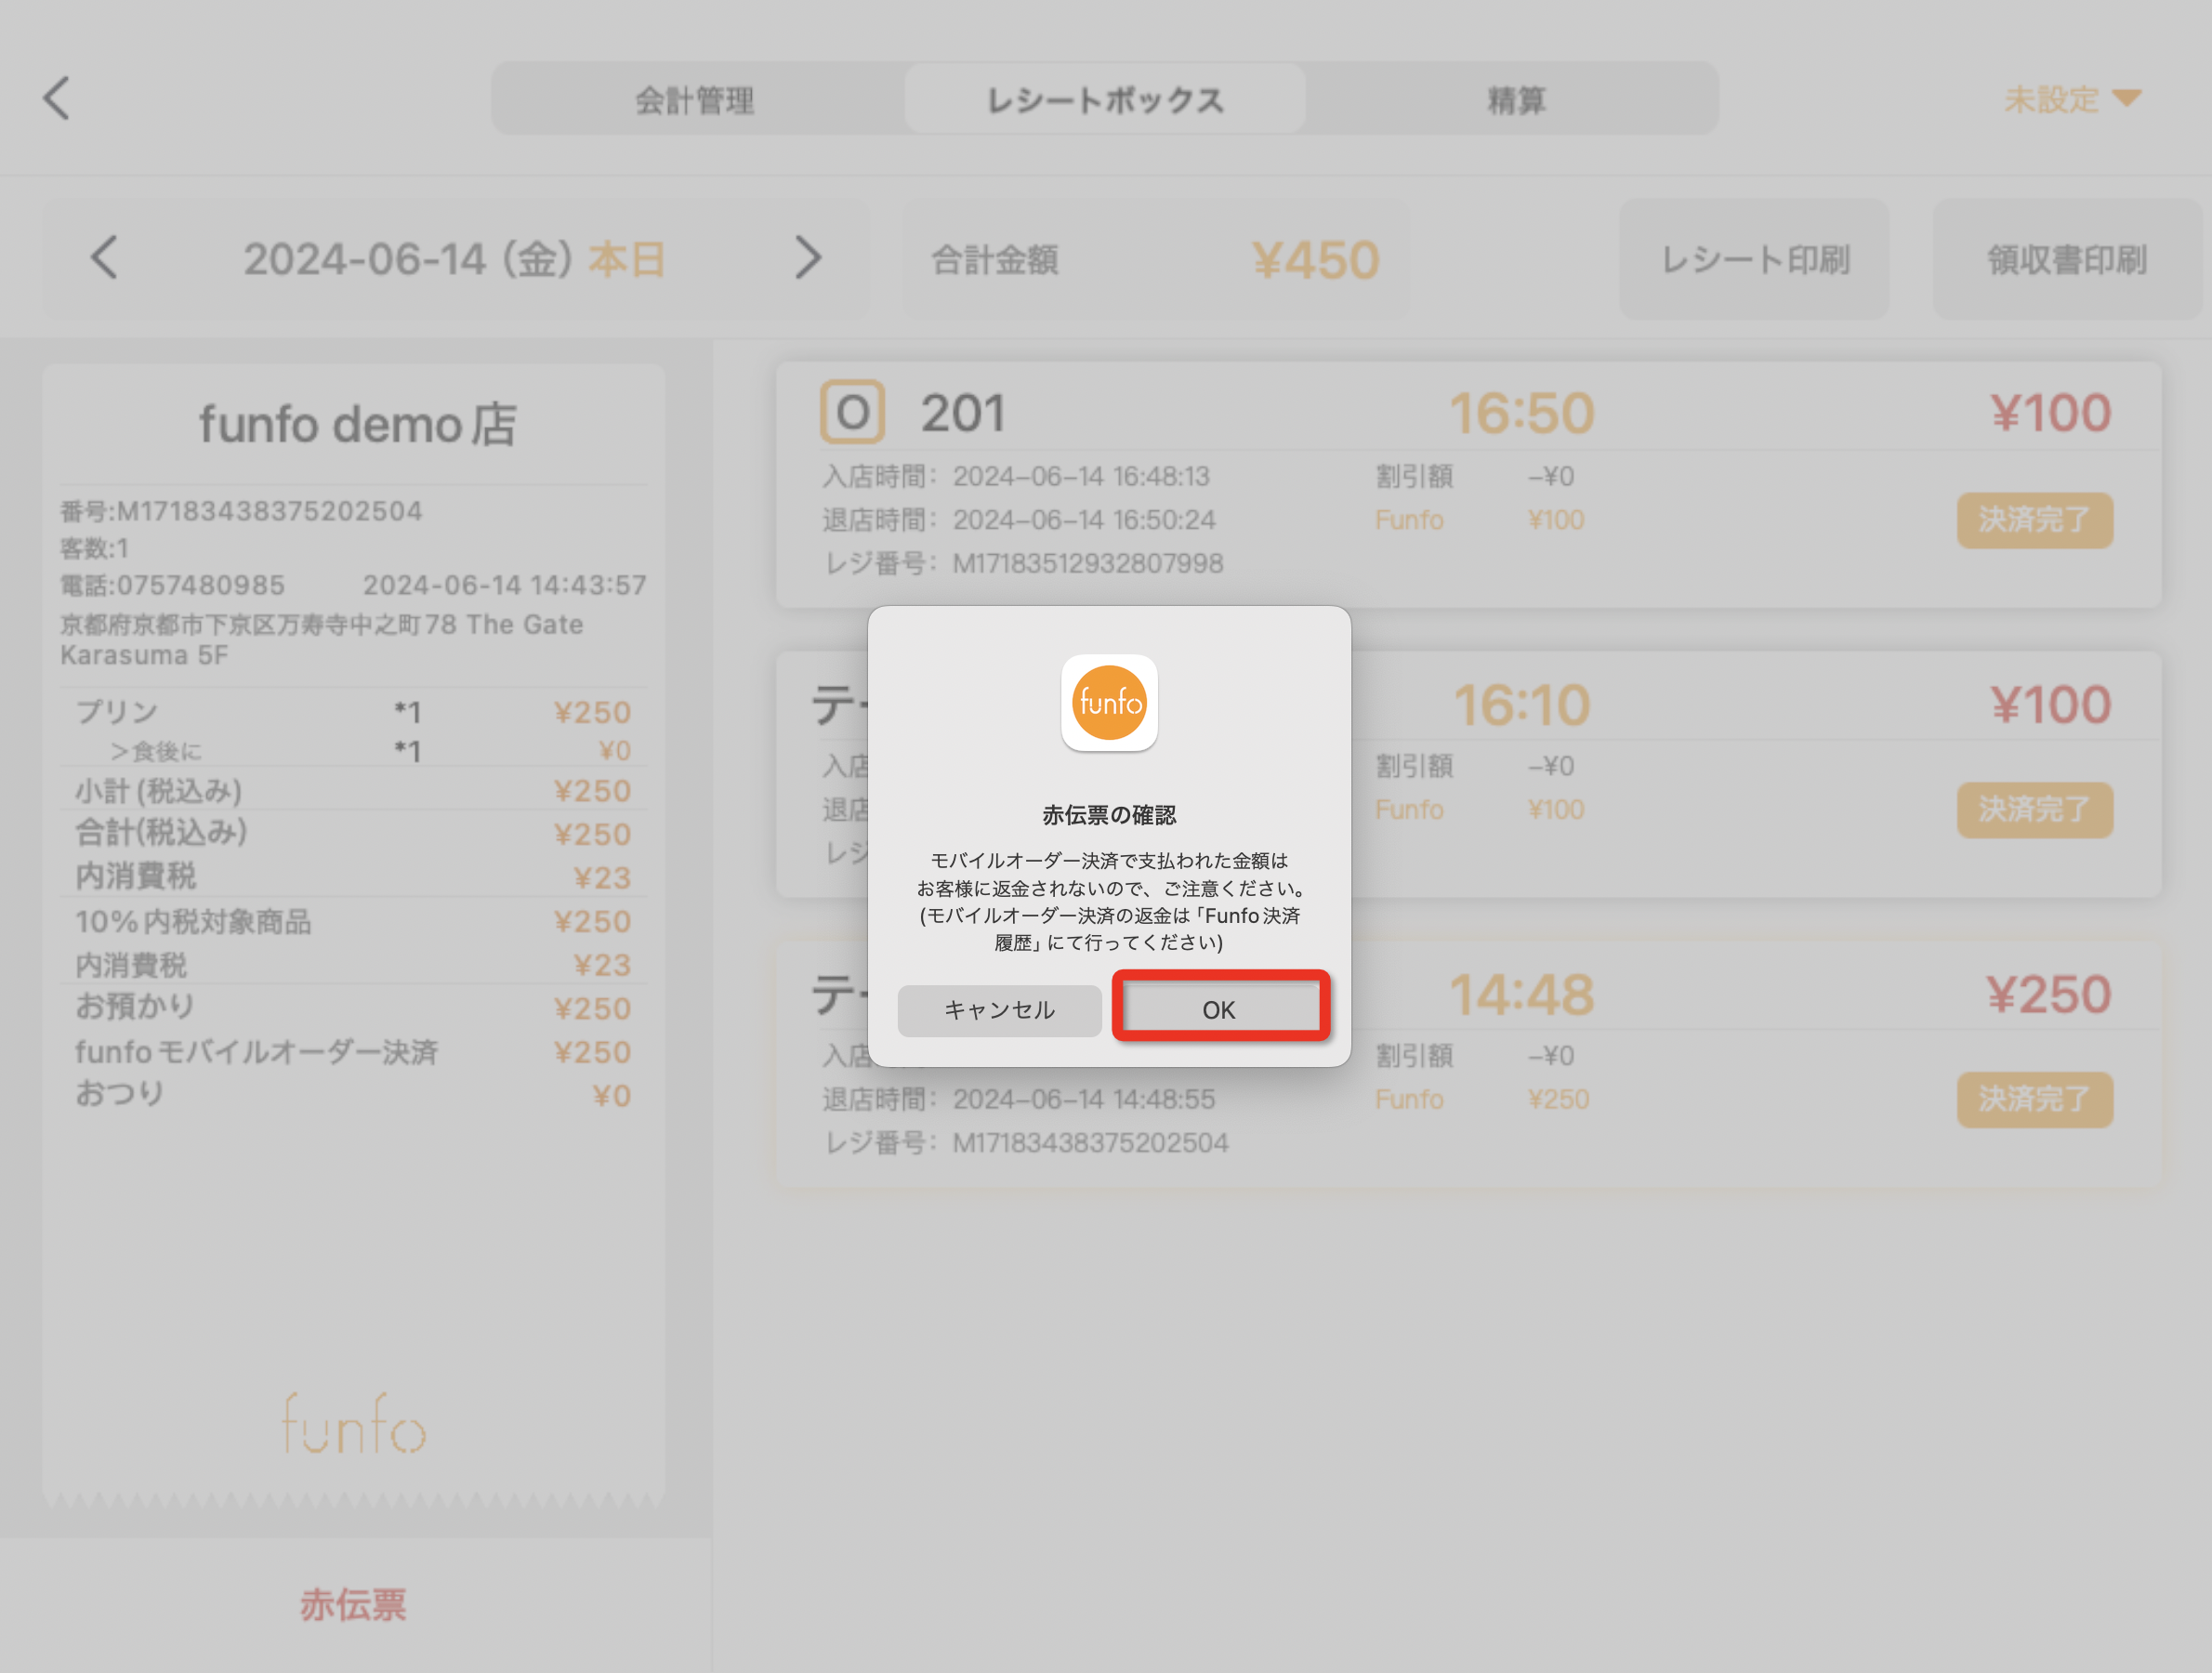Click キャンセル in the dialog
This screenshot has width=2212, height=1673.
click(999, 1009)
